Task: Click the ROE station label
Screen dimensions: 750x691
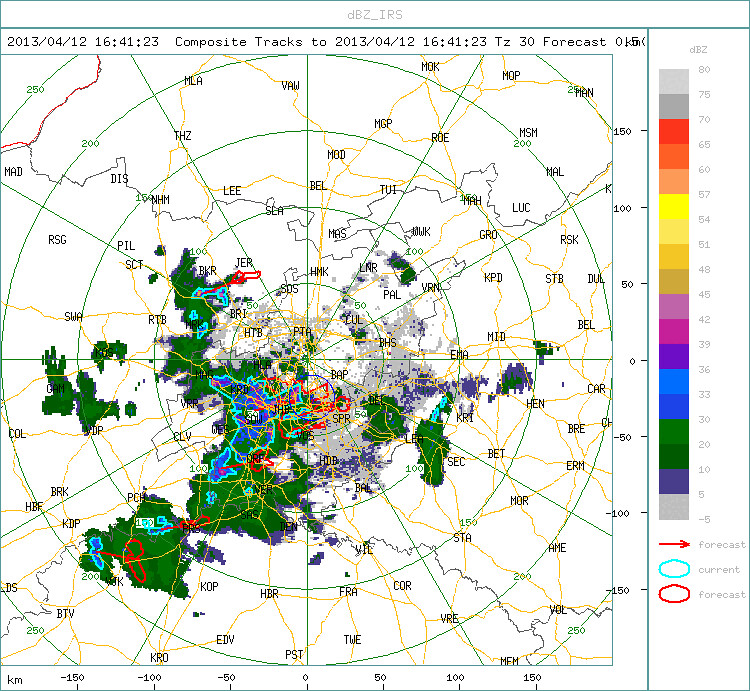Action: pos(440,138)
